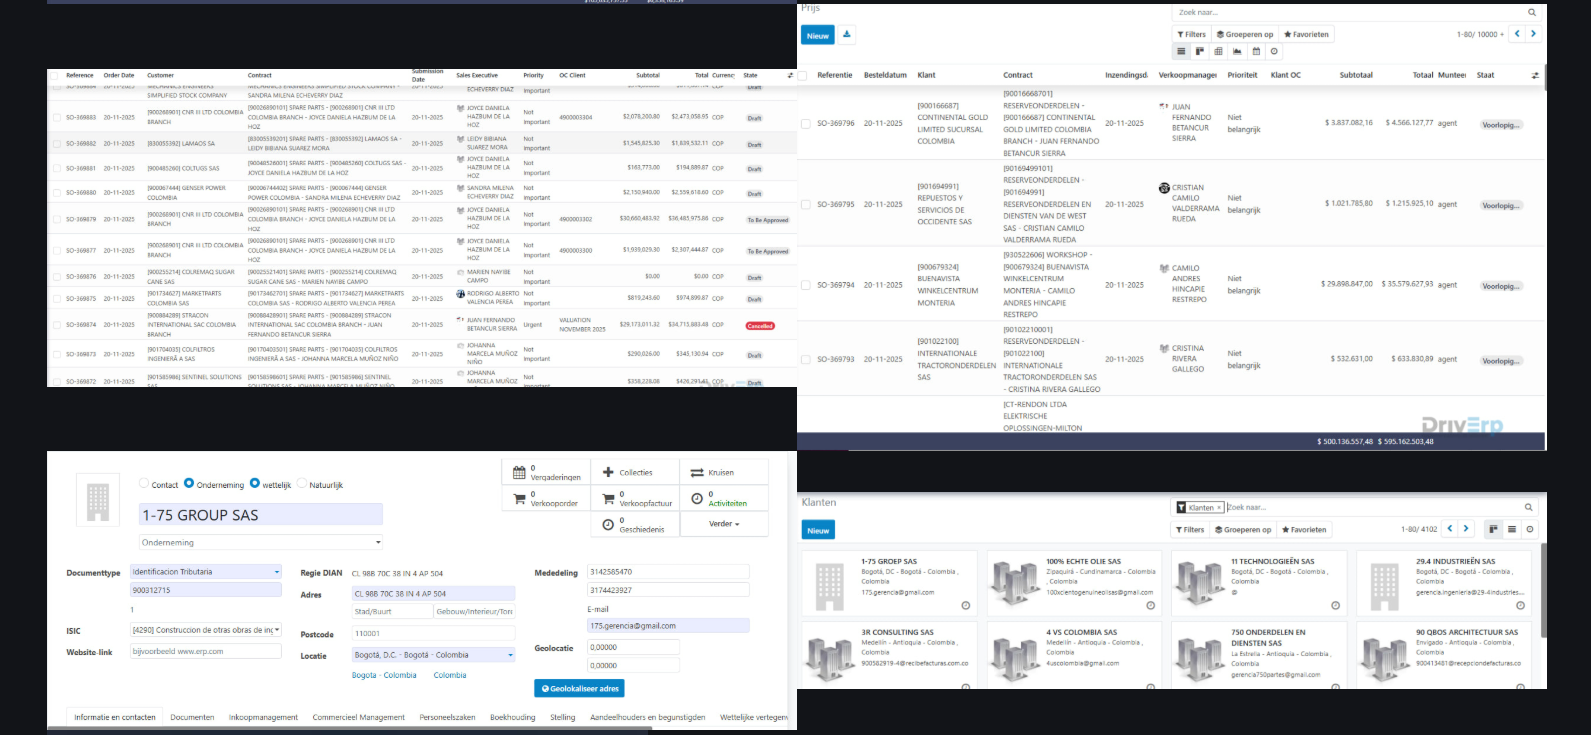Switch Klanten to list view
1591x735 pixels.
[1512, 529]
